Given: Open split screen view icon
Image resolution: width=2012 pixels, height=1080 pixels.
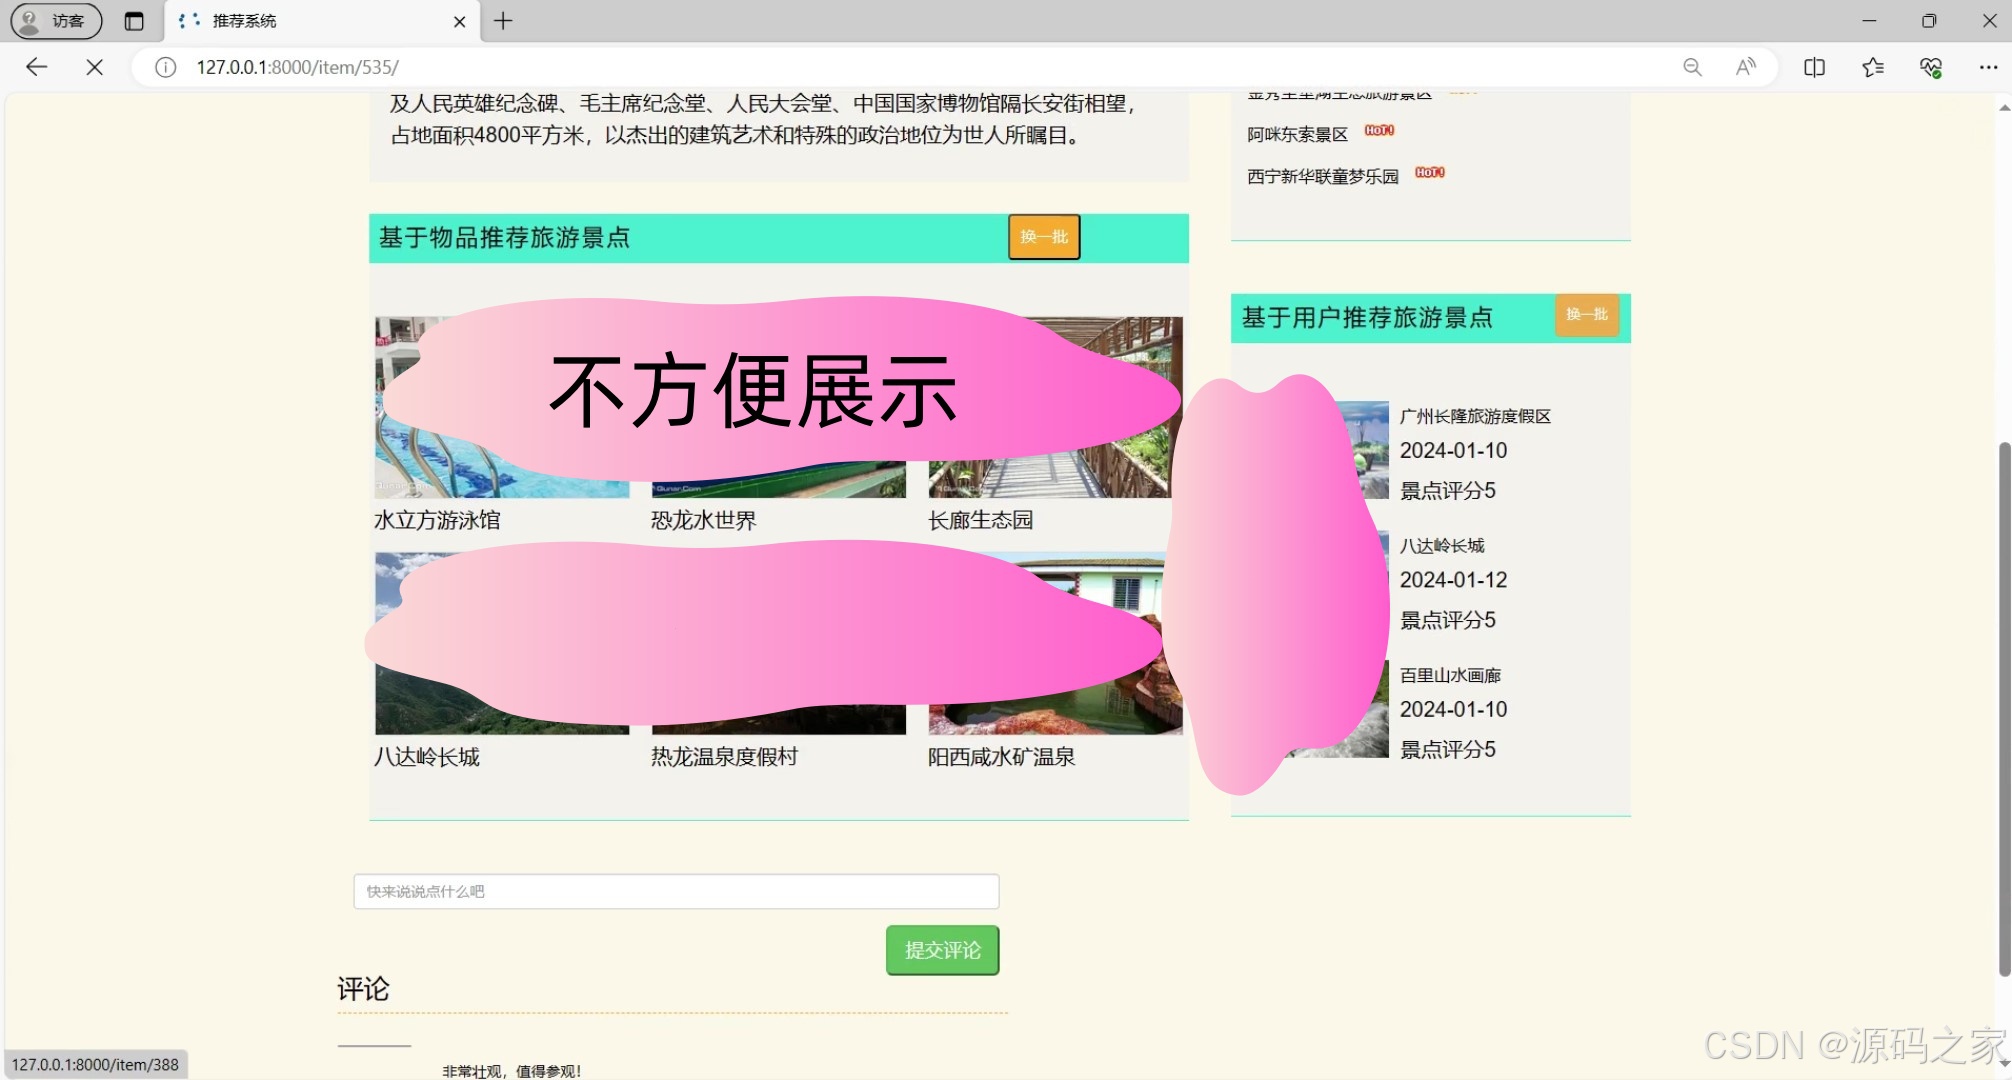Looking at the screenshot, I should 1813,67.
